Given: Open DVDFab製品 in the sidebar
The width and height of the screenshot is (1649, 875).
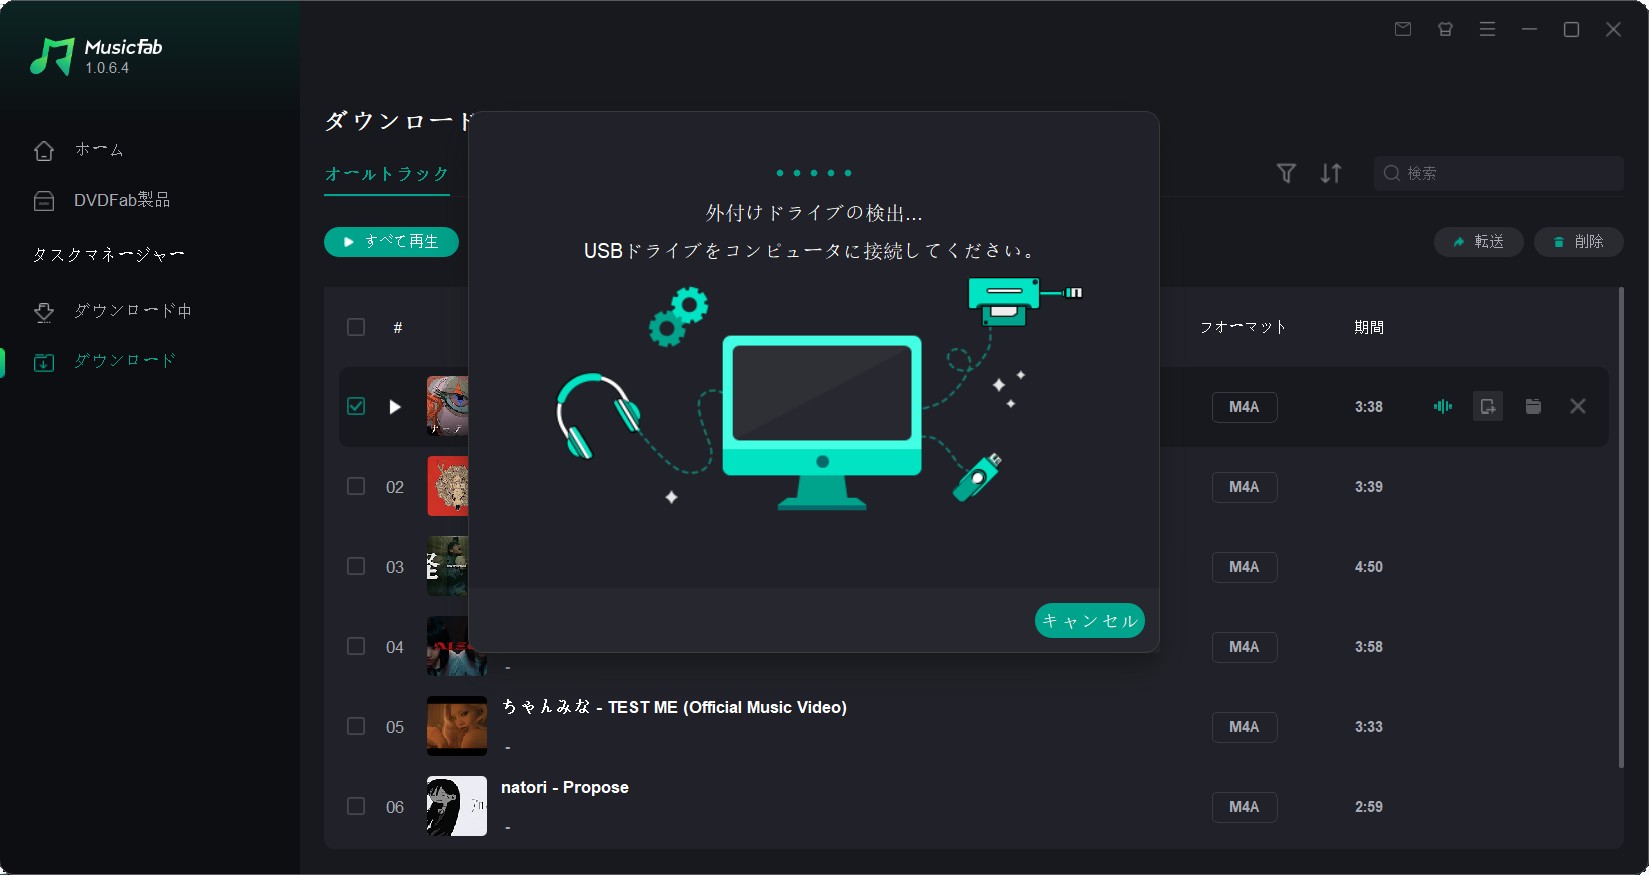Looking at the screenshot, I should (x=121, y=200).
